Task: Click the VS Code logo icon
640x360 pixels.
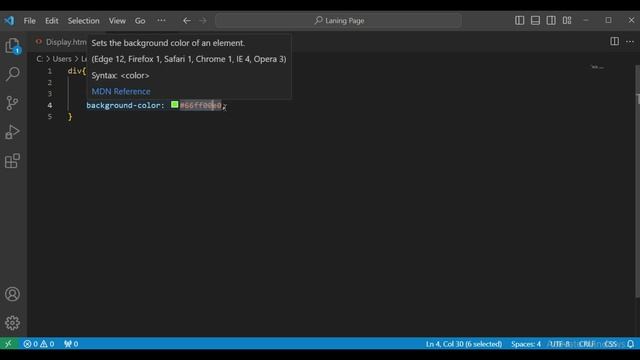Action: [x=9, y=20]
